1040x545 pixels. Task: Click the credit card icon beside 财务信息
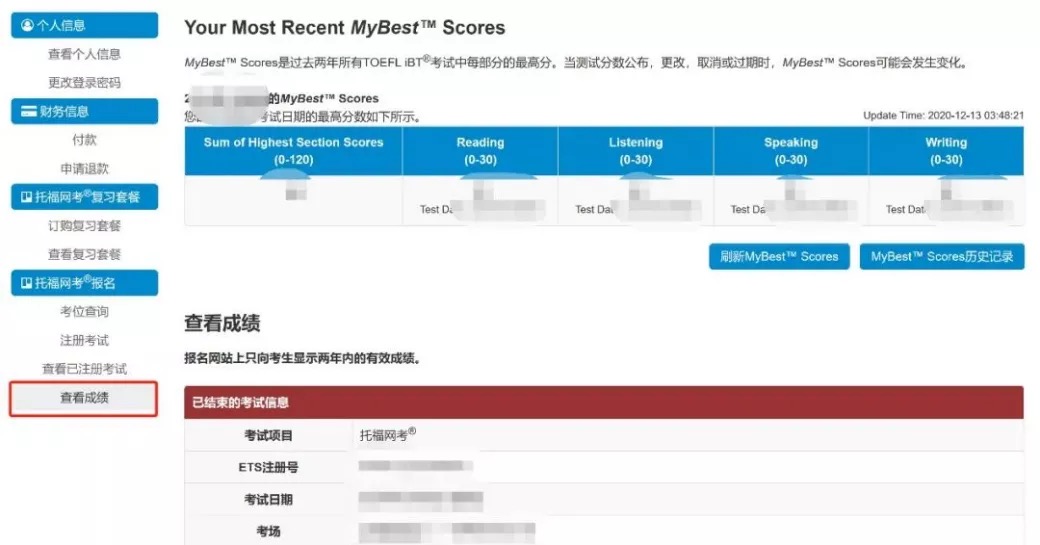pos(29,111)
